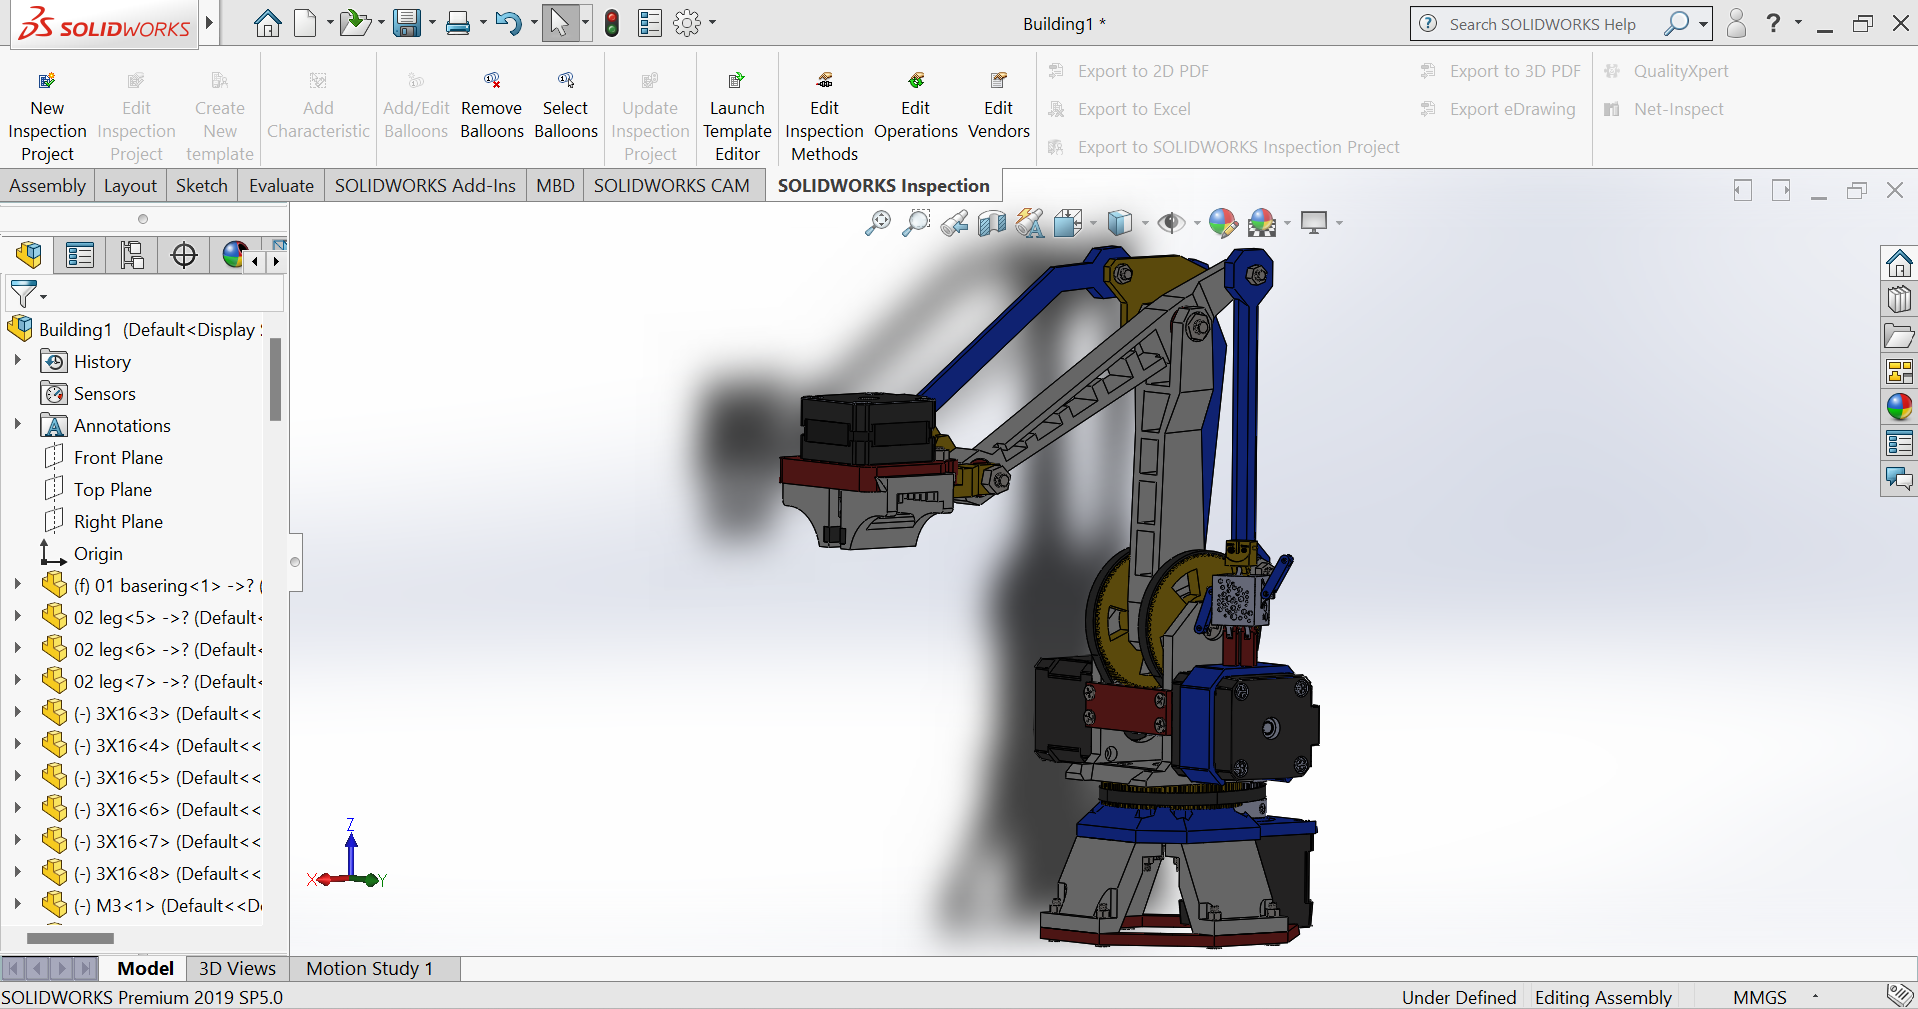Switch to the Sketch tab

tap(202, 186)
